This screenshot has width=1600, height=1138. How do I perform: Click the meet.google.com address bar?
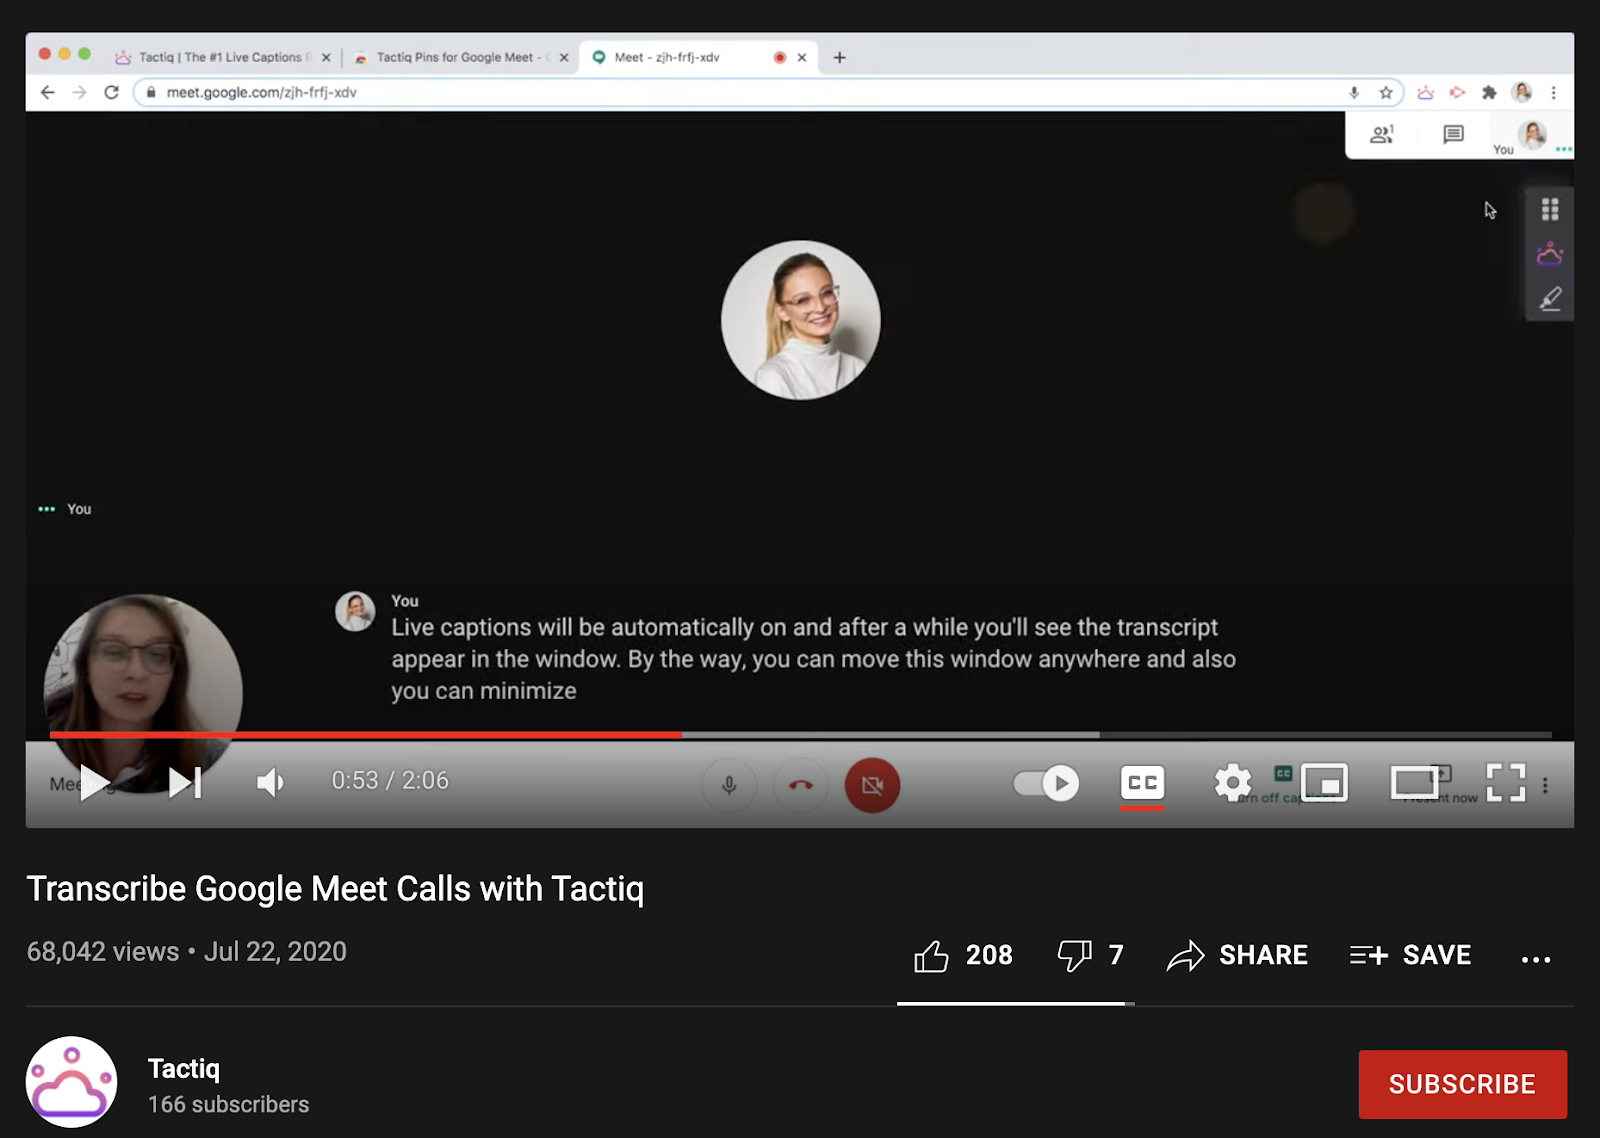point(768,92)
